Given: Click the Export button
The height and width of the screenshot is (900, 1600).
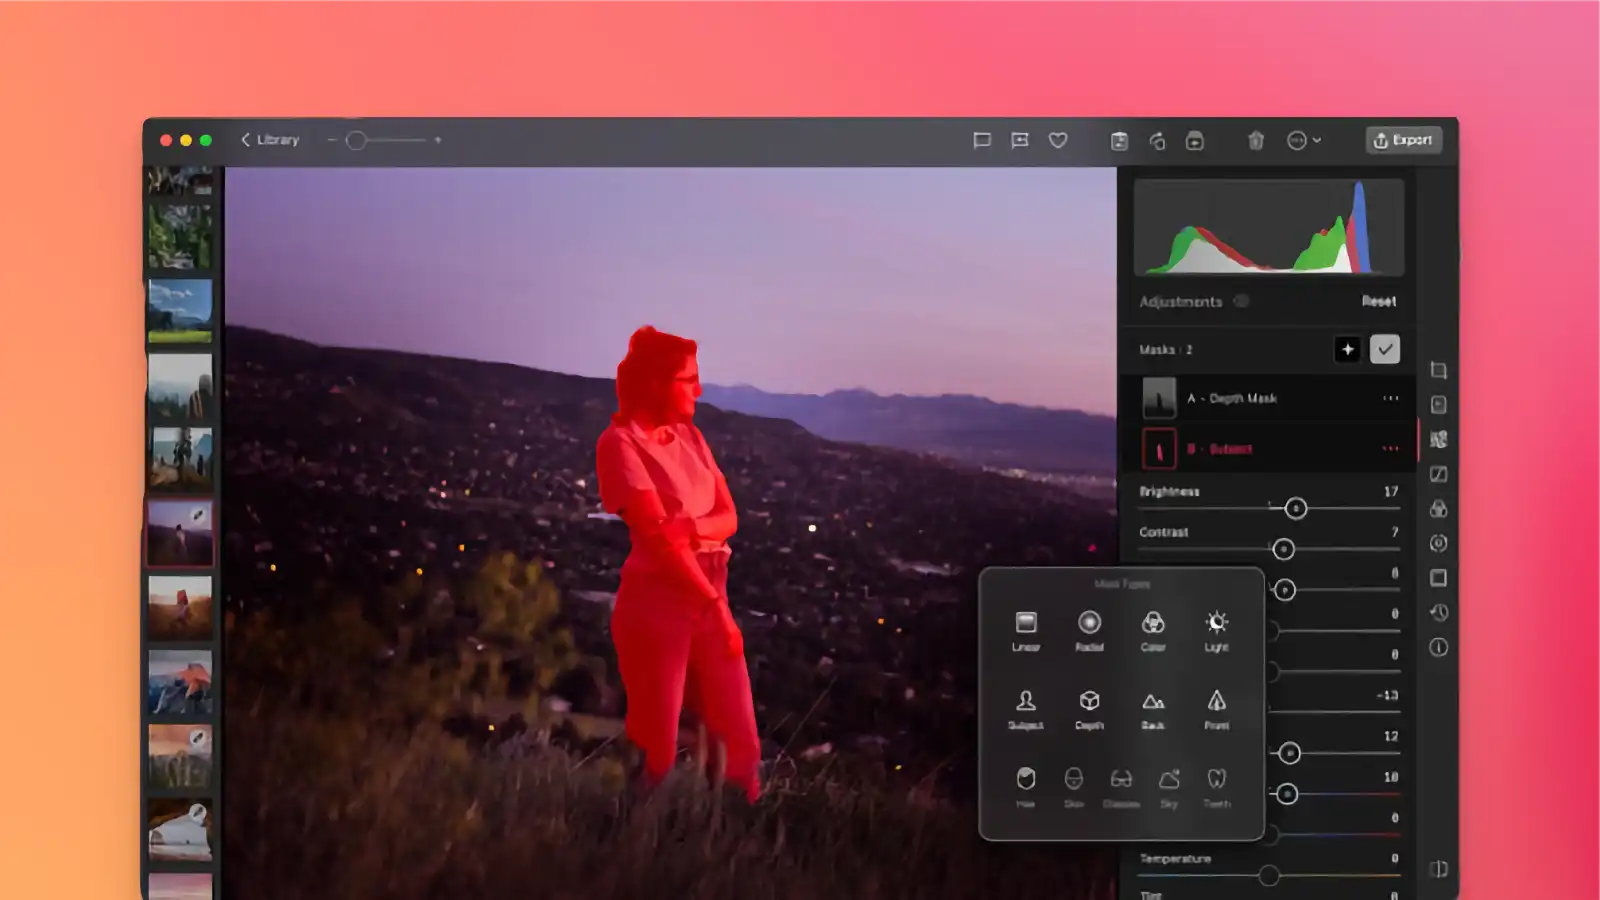Looking at the screenshot, I should 1403,140.
